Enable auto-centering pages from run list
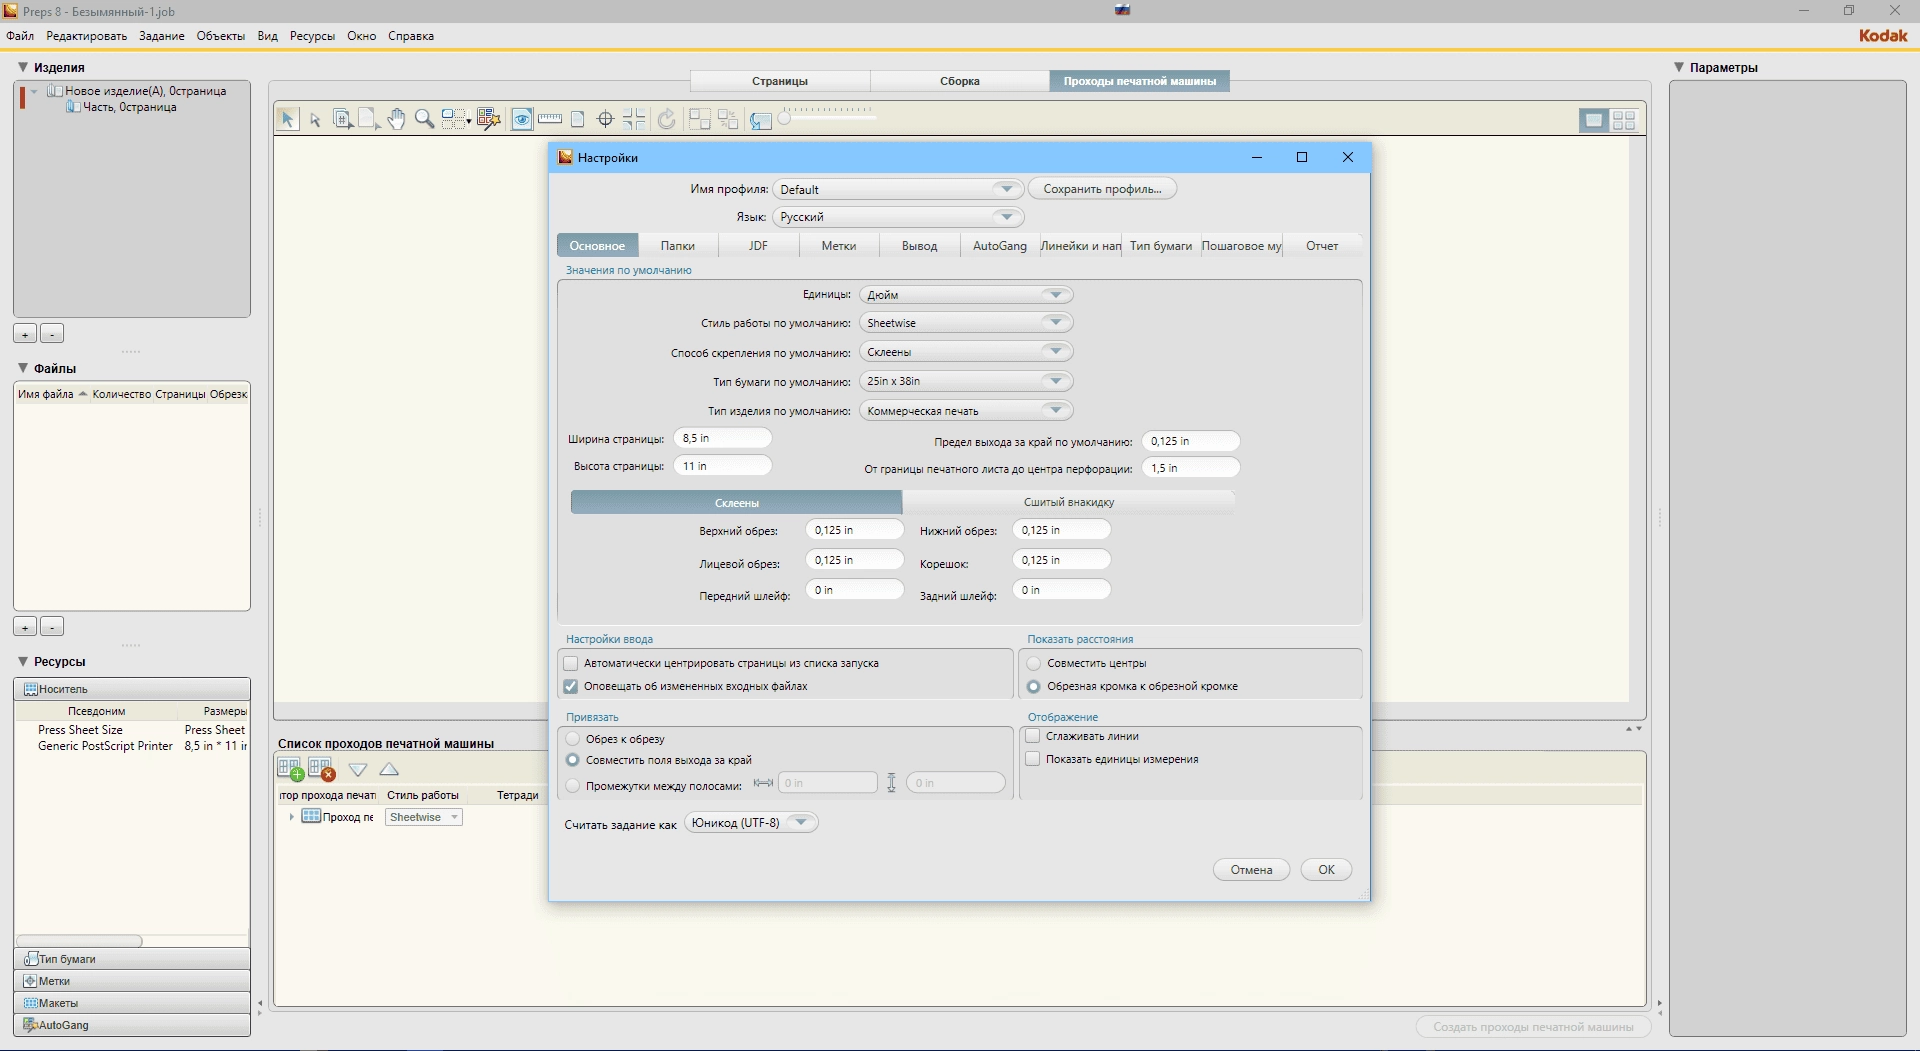This screenshot has height=1051, width=1920. tap(571, 663)
